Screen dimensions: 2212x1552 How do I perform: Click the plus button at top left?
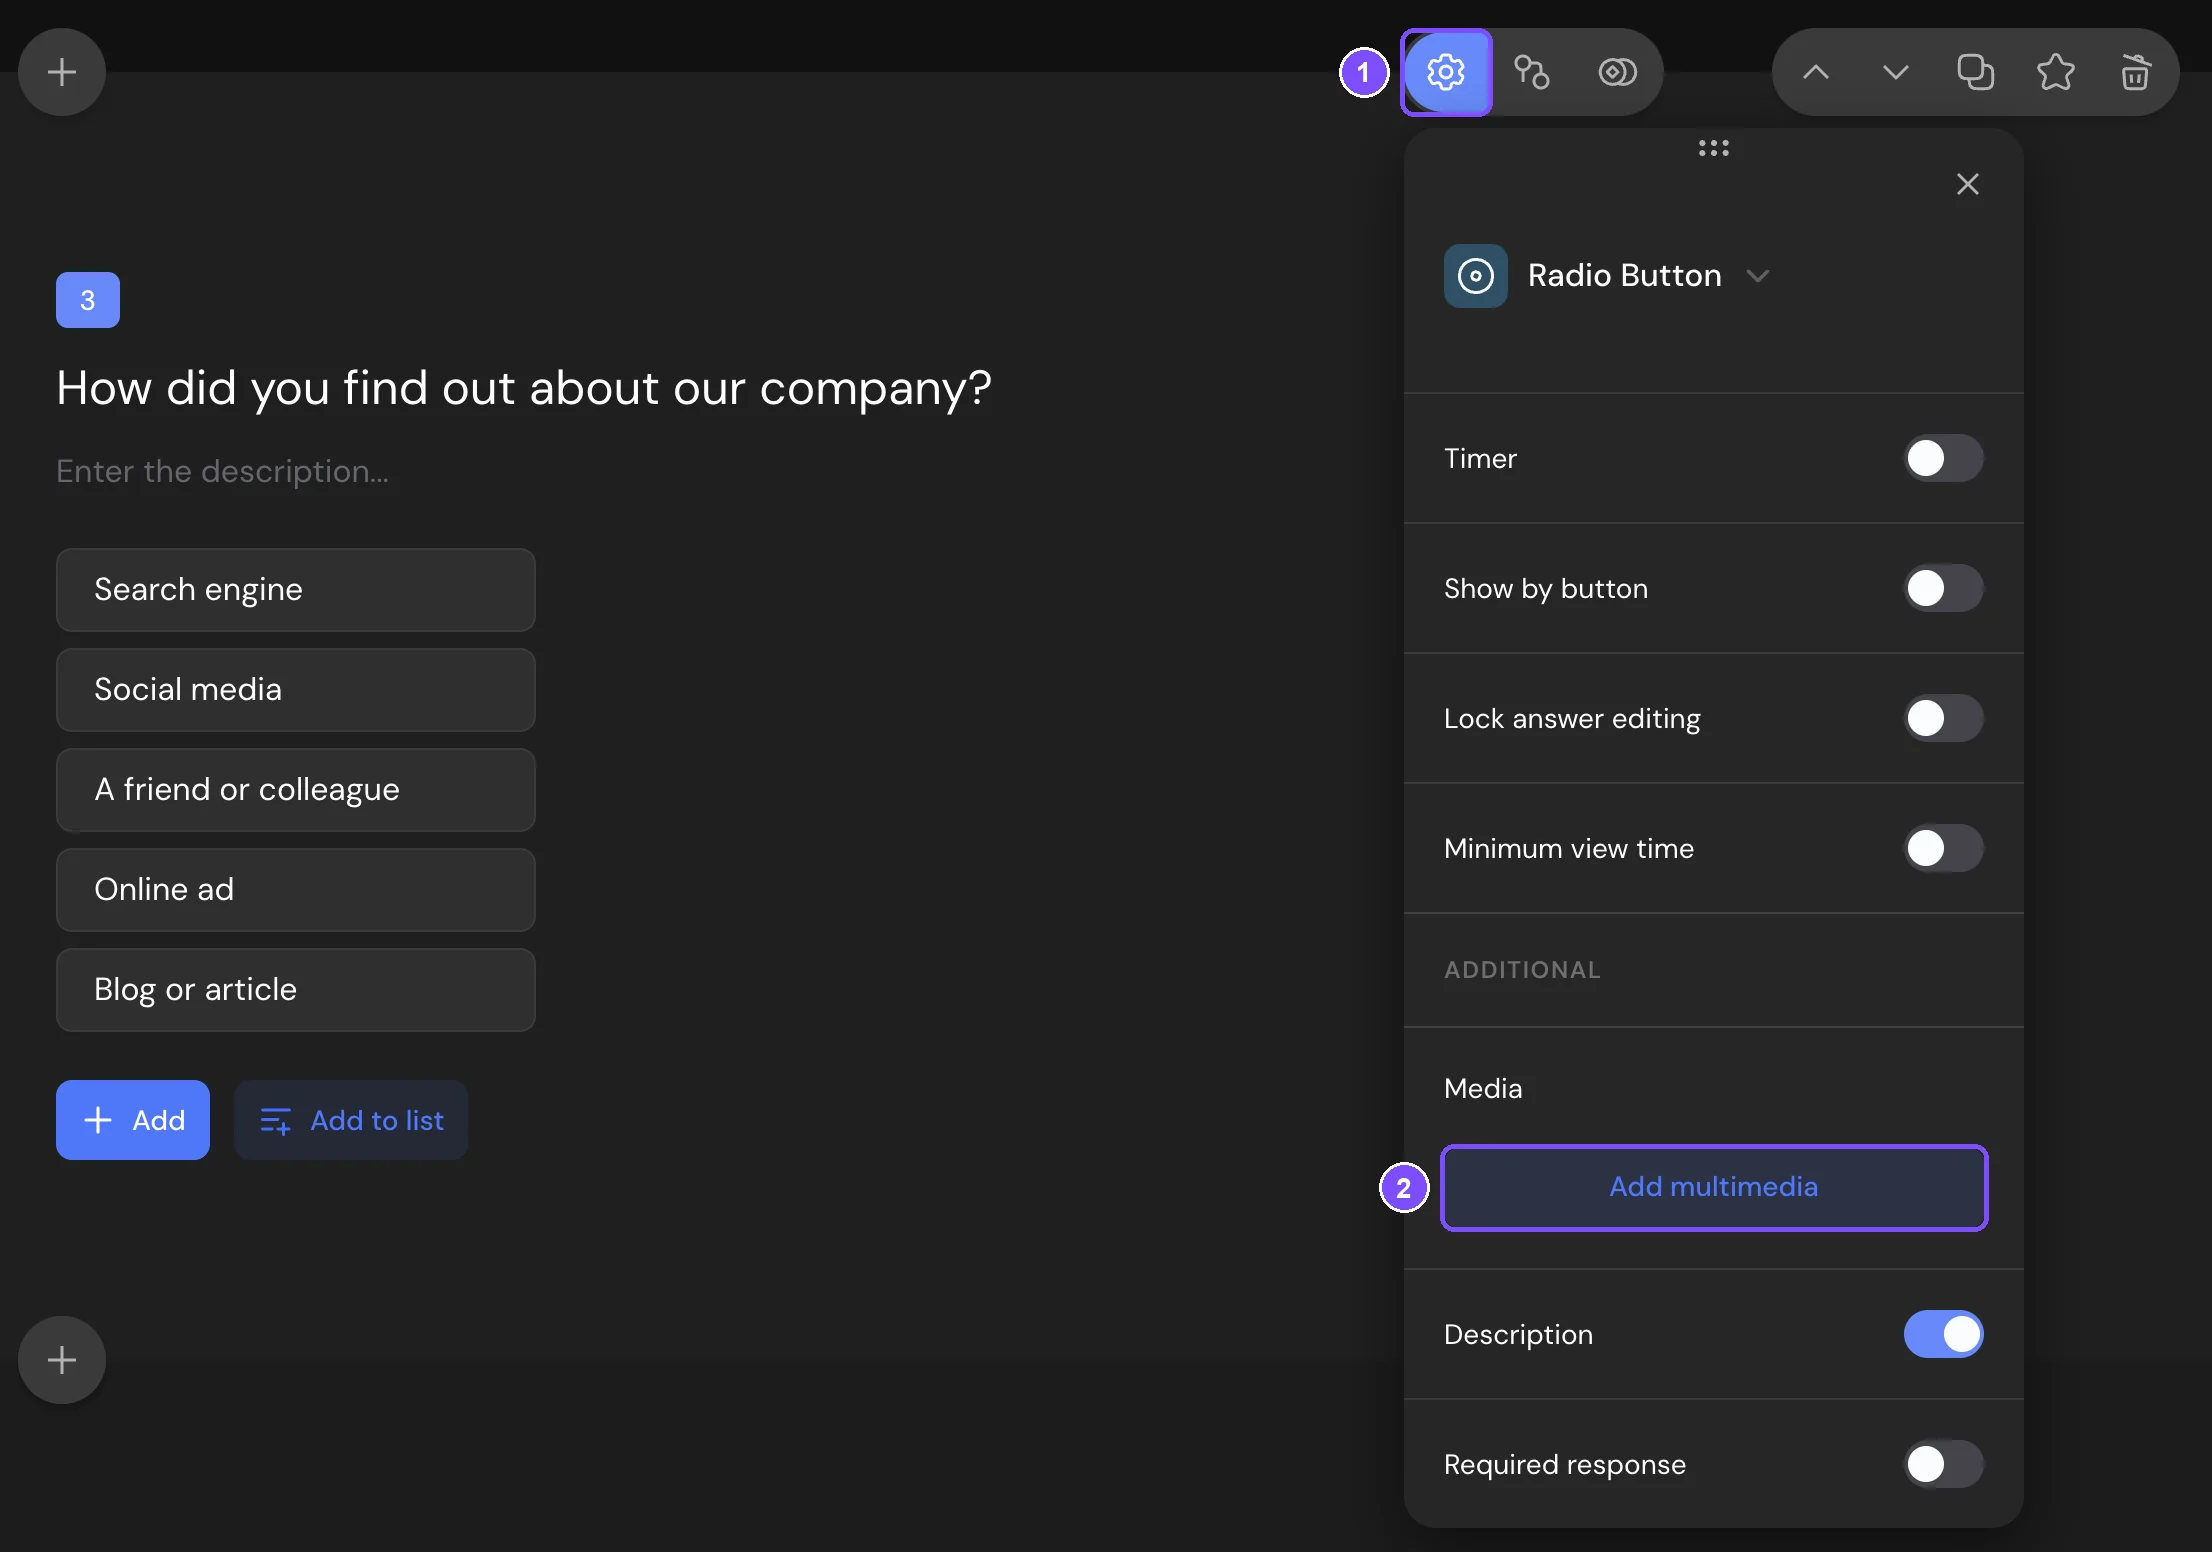pyautogui.click(x=62, y=72)
